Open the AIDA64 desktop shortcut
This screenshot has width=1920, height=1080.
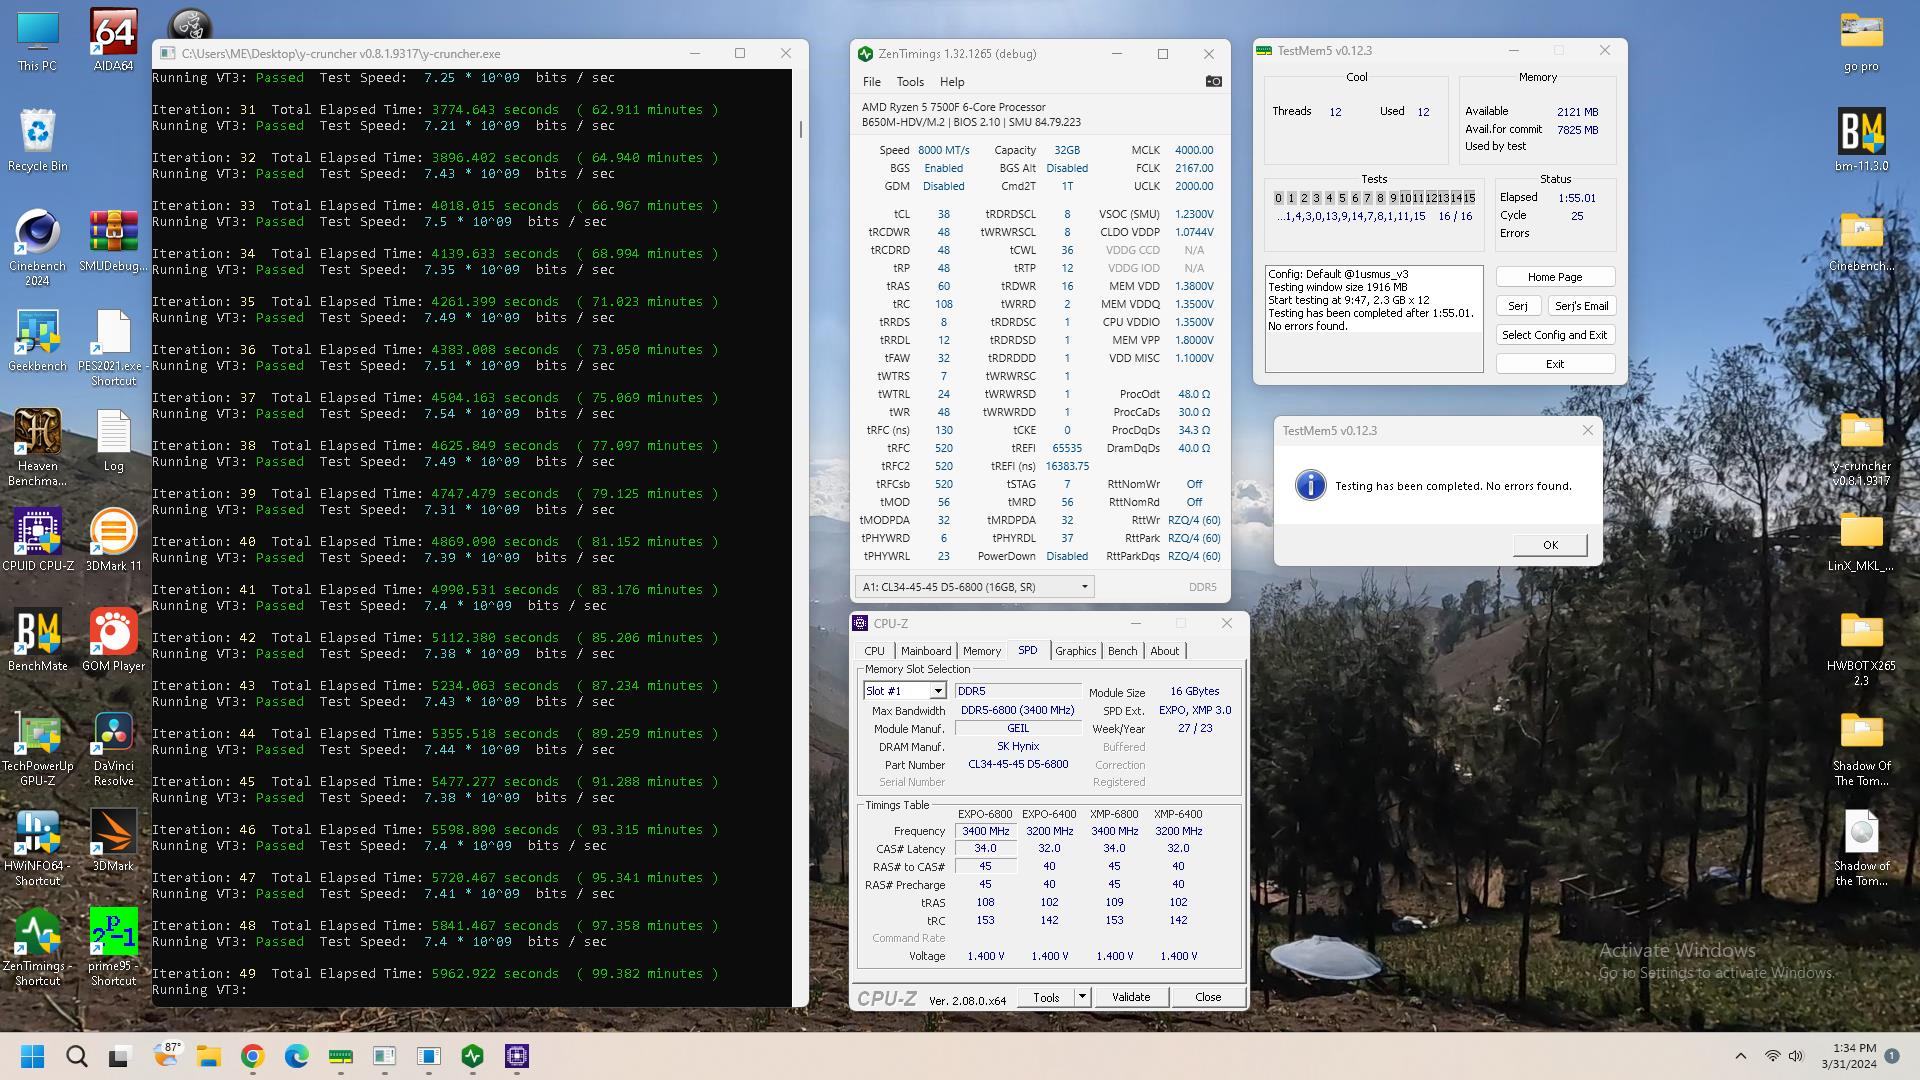[x=113, y=40]
